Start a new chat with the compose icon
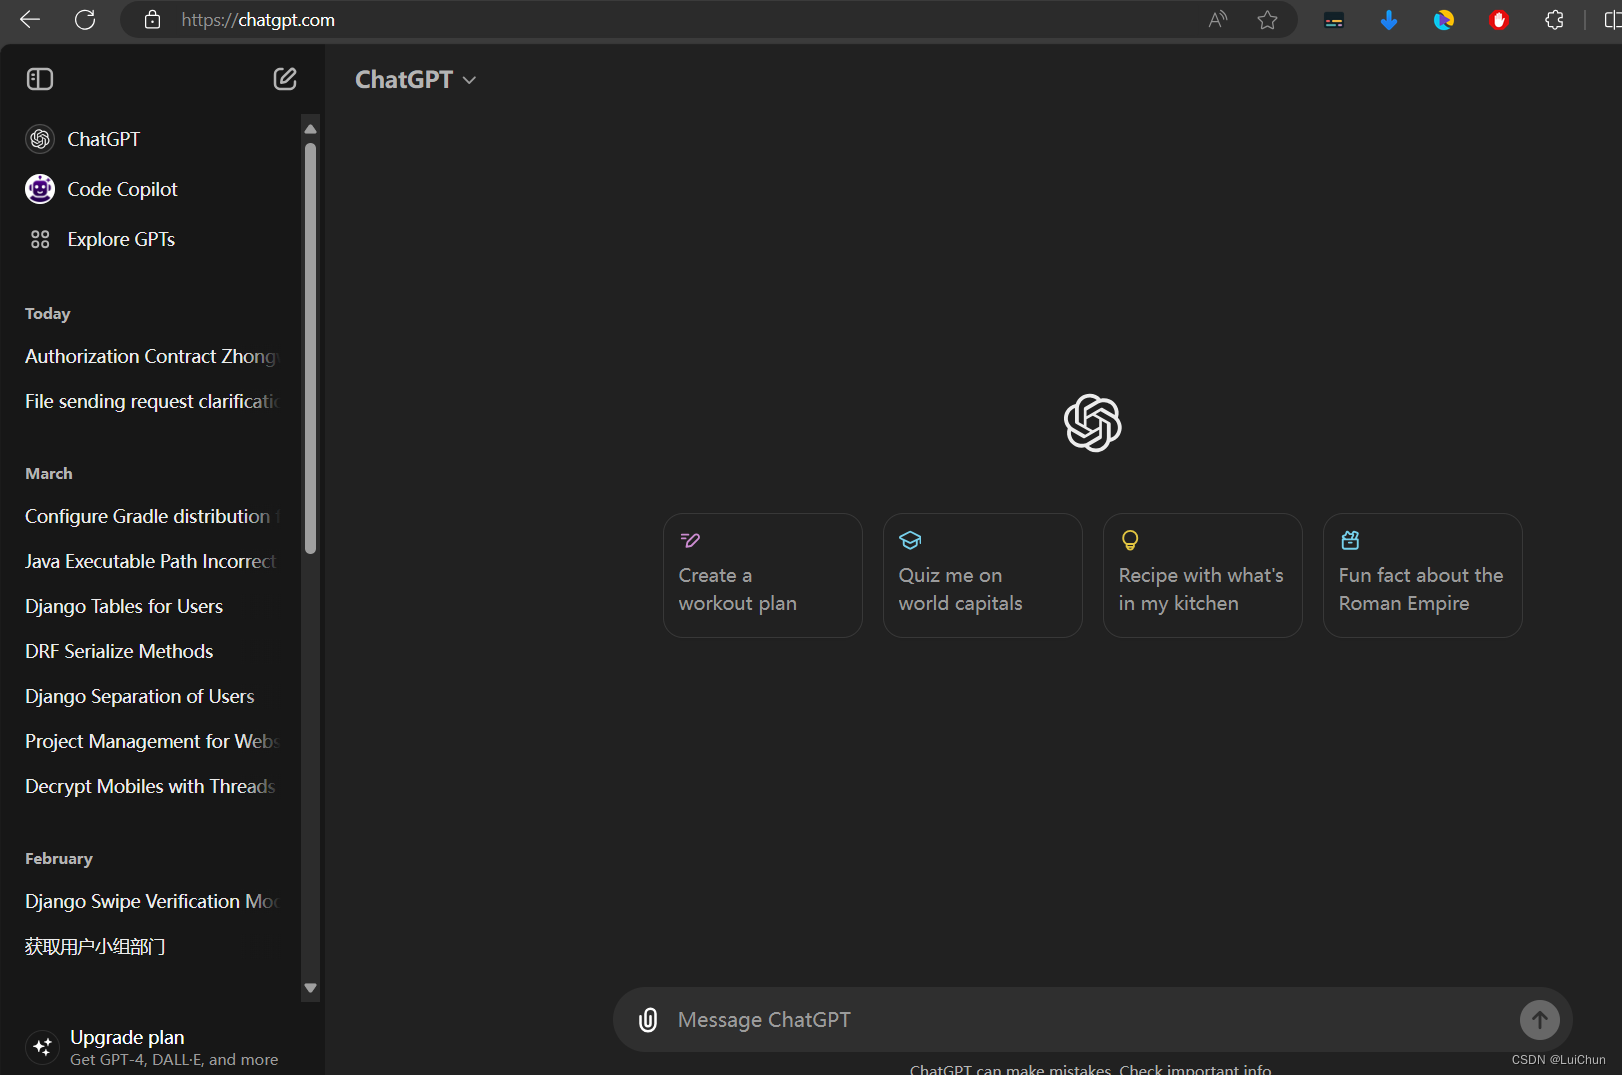The height and width of the screenshot is (1075, 1622). coord(285,79)
